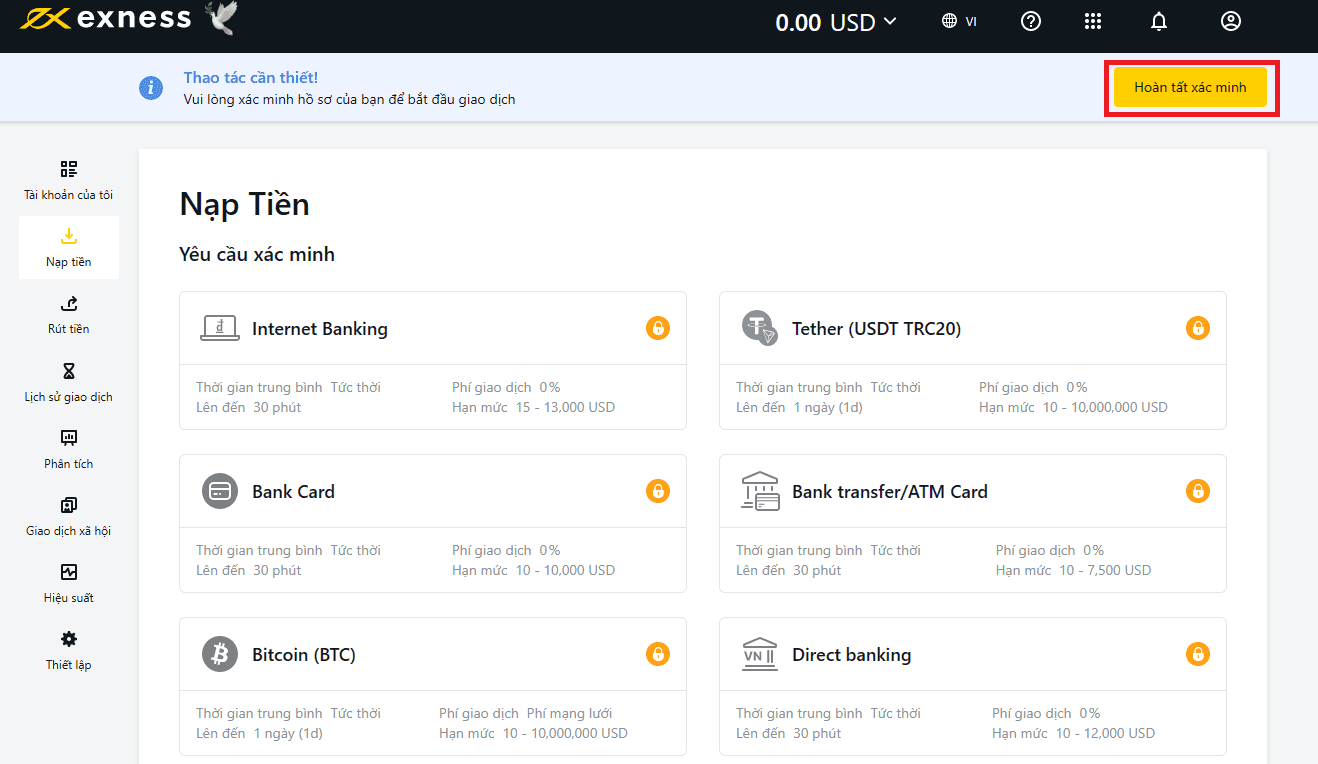Go to Rút tiền in sidebar
Screen dimensions: 1318x764
click(69, 315)
